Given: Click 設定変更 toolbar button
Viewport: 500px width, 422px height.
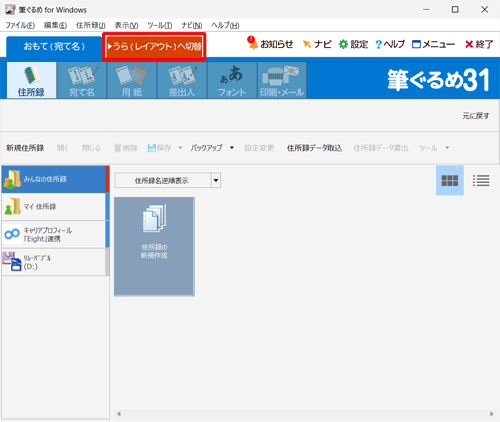Looking at the screenshot, I should pos(259,148).
